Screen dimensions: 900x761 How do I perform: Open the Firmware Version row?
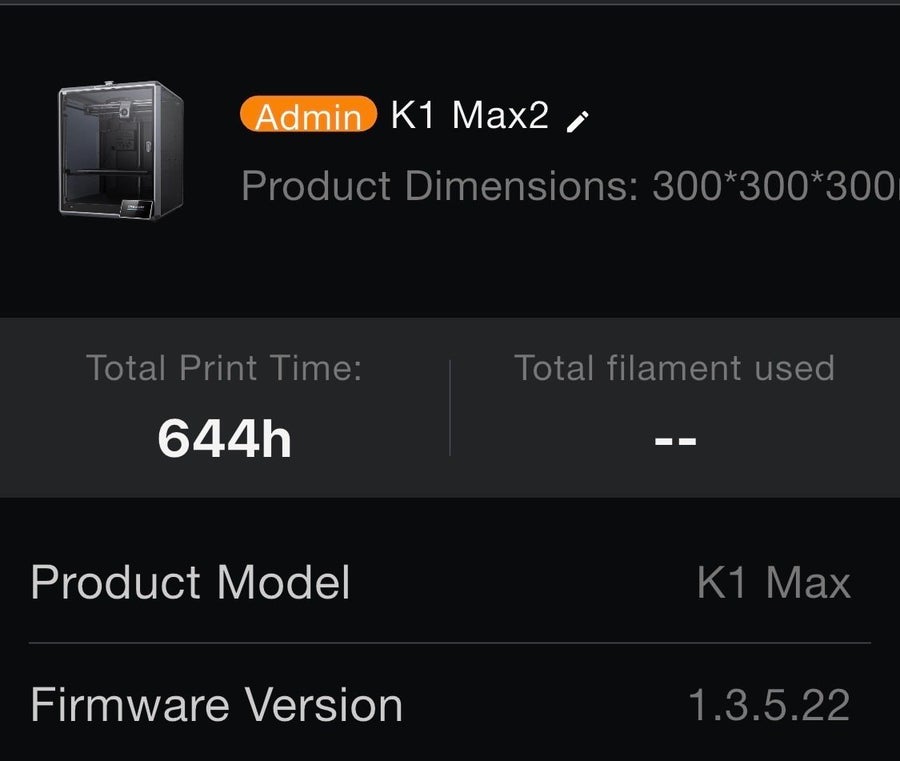450,705
